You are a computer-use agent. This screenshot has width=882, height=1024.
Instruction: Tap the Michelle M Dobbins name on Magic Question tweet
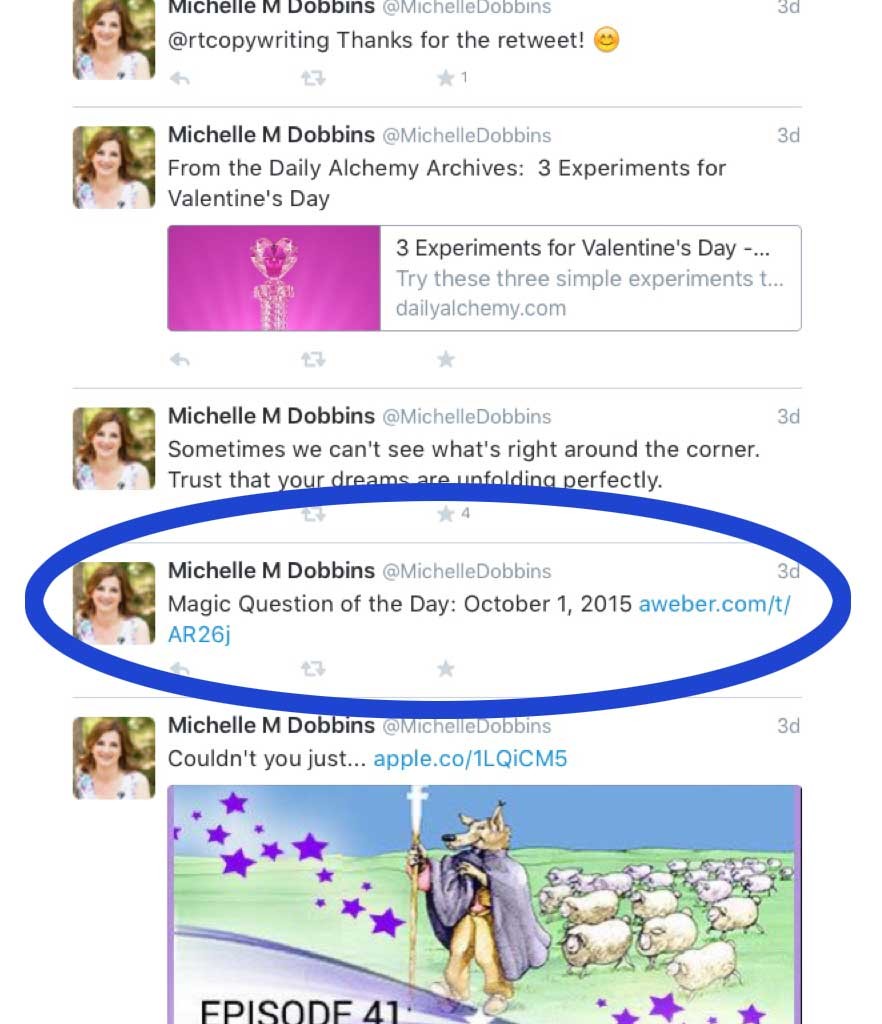[x=272, y=571]
